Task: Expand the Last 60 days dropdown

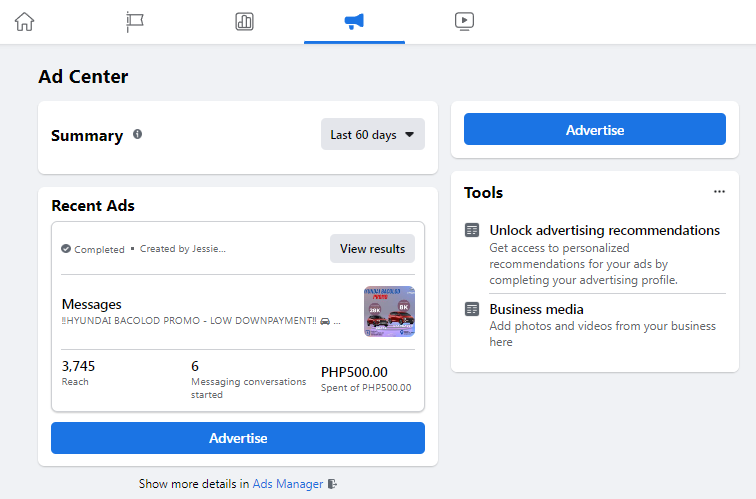Action: coord(372,135)
